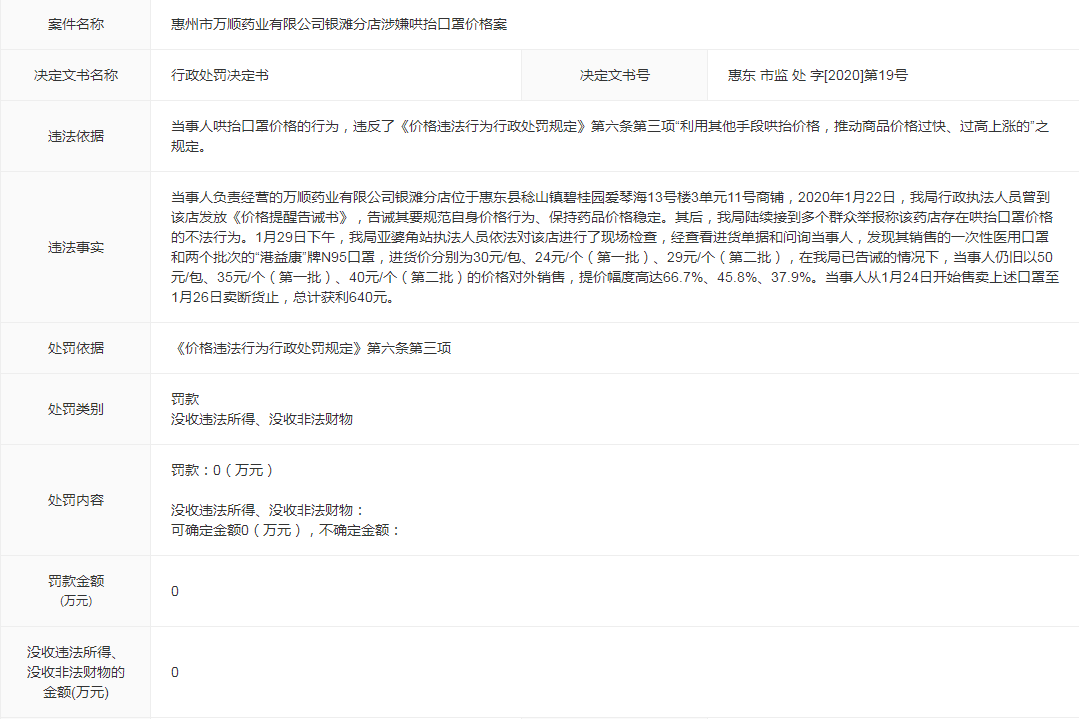Click the value 0 in the 罚款金额 row
The width and height of the screenshot is (1079, 719).
tap(175, 591)
